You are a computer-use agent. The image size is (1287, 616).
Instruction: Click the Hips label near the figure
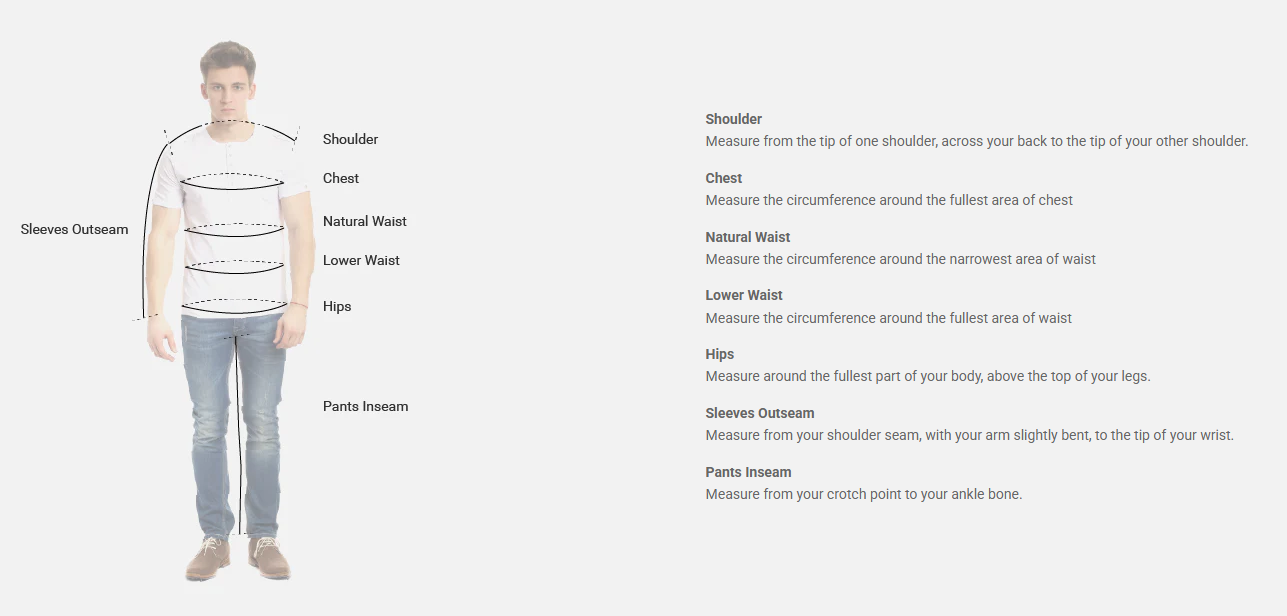click(337, 306)
